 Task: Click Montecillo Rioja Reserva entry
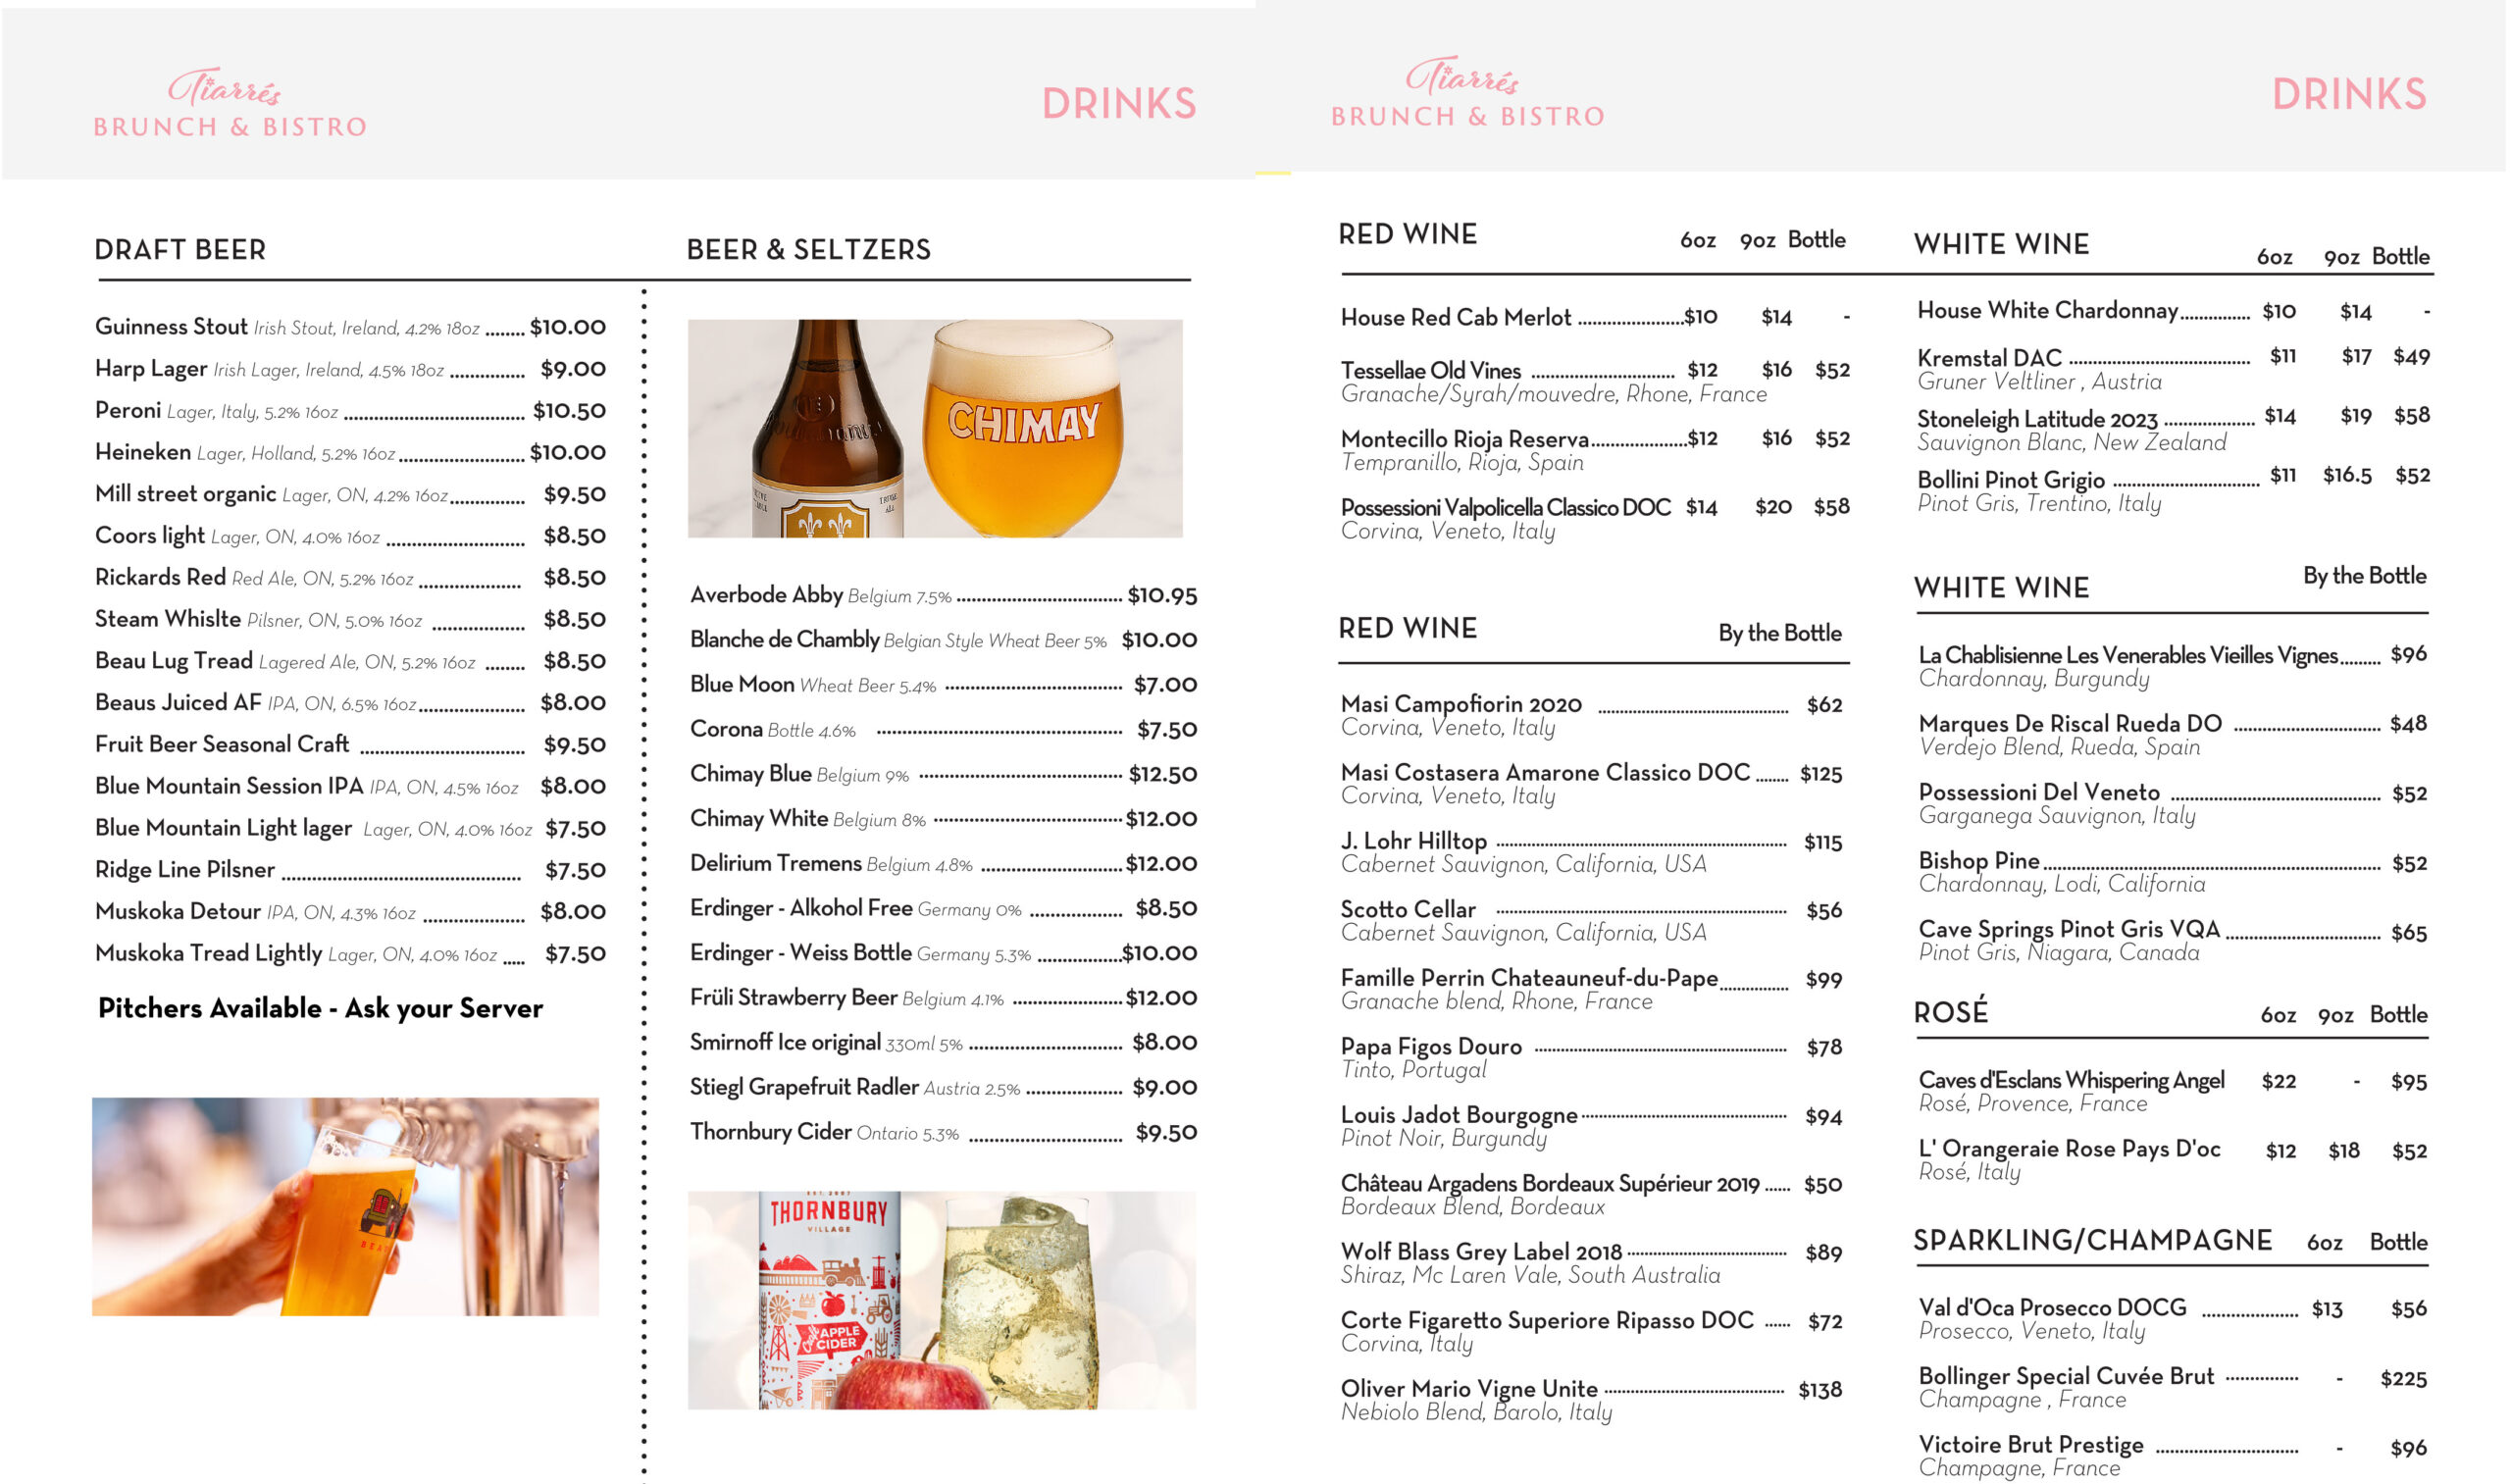[x=1595, y=451]
